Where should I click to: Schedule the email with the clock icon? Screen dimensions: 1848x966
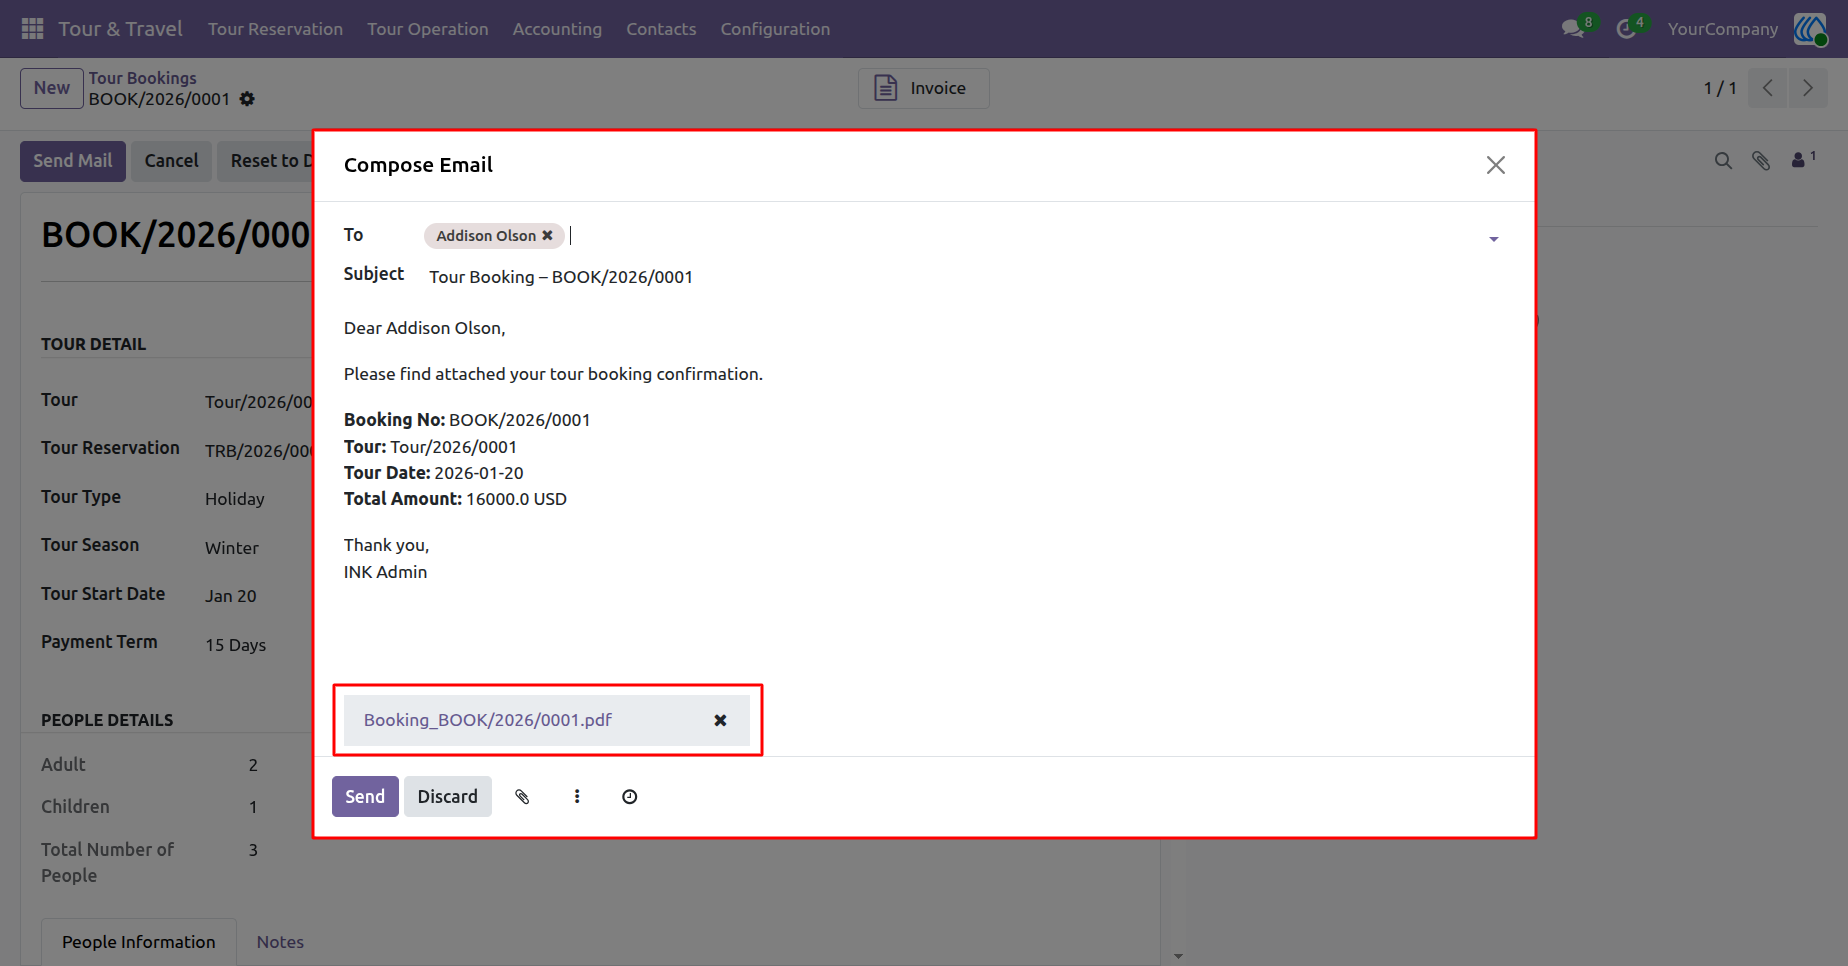point(629,797)
